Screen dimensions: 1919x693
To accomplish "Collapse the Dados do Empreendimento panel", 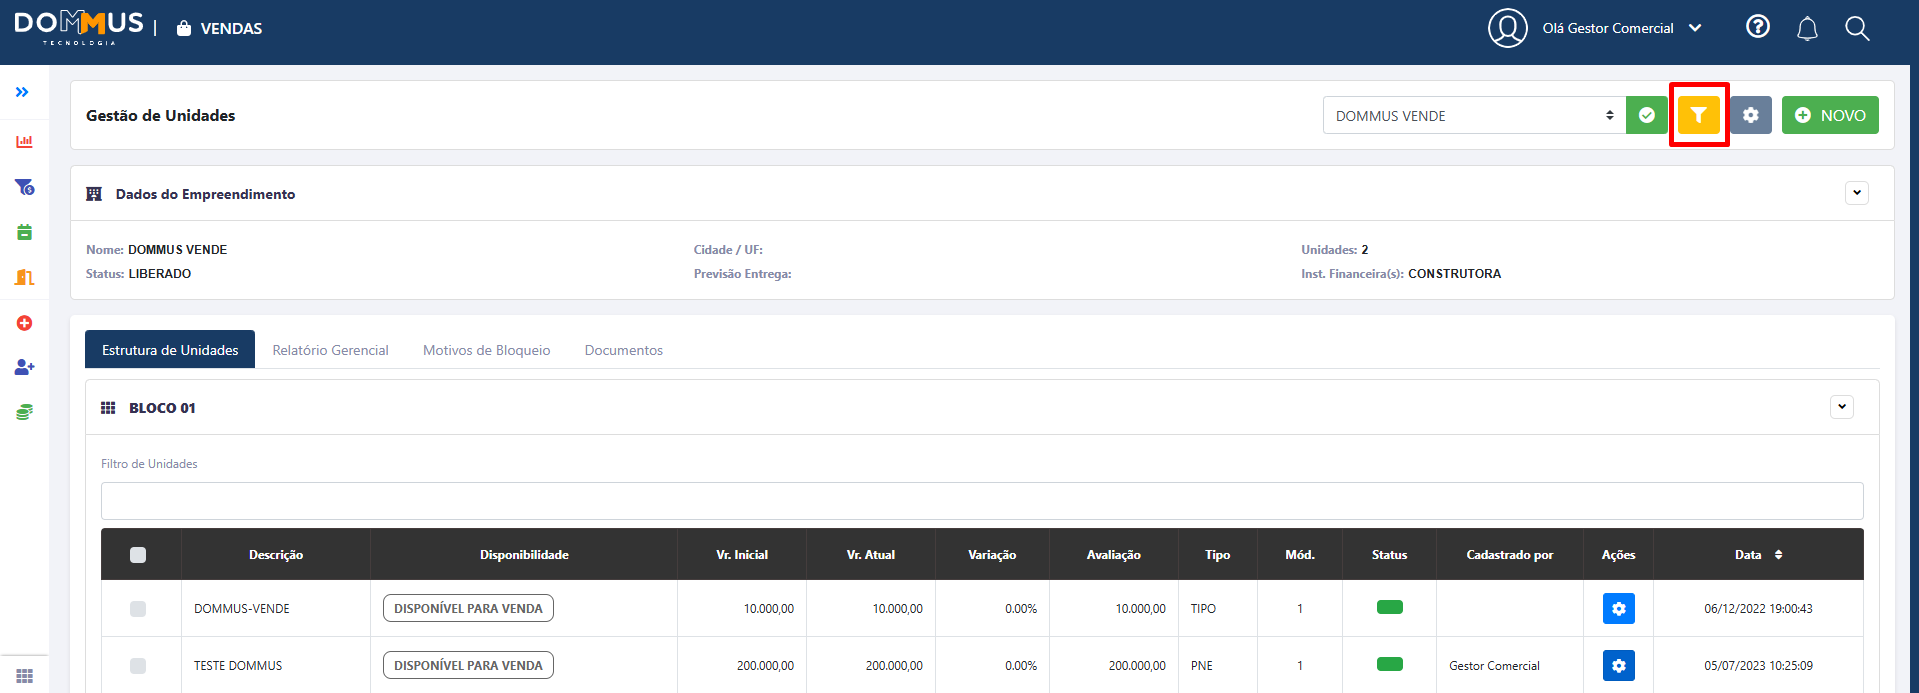I will coord(1856,193).
